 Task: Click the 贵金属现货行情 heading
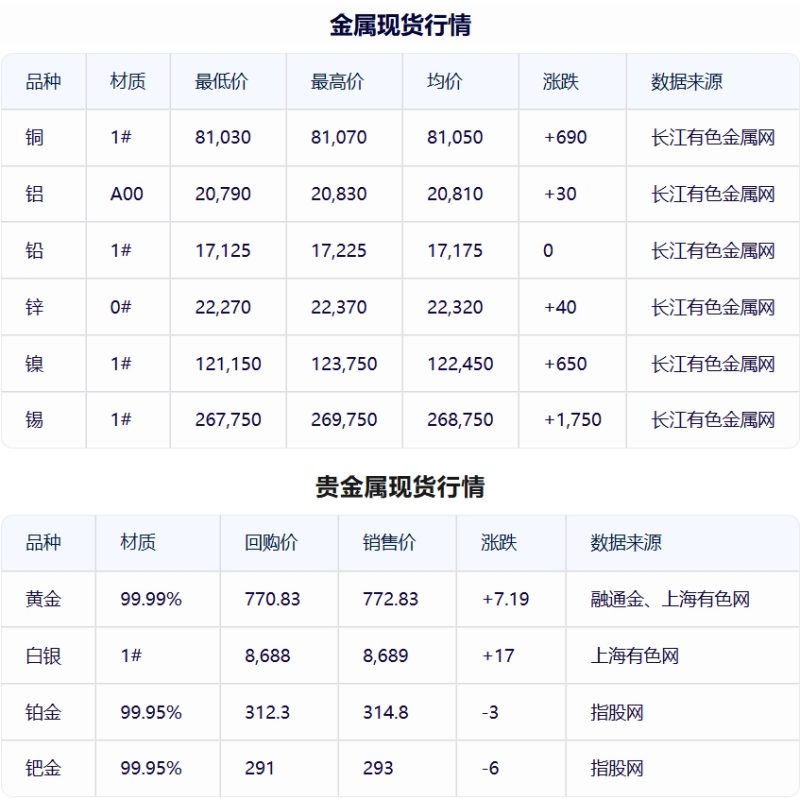400,486
